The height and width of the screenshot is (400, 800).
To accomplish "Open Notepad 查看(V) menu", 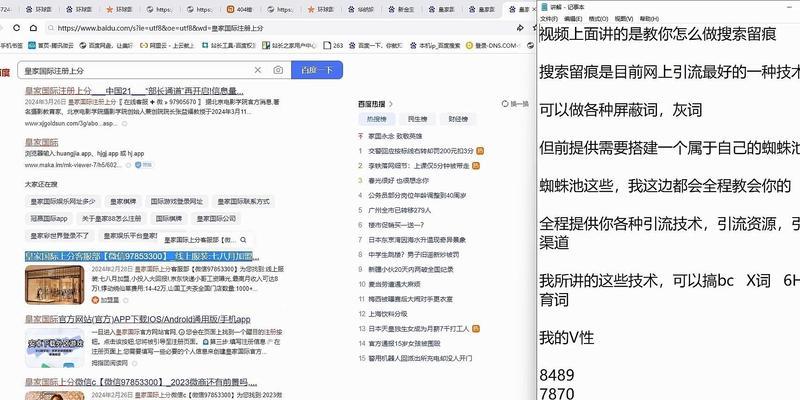I will tap(623, 19).
